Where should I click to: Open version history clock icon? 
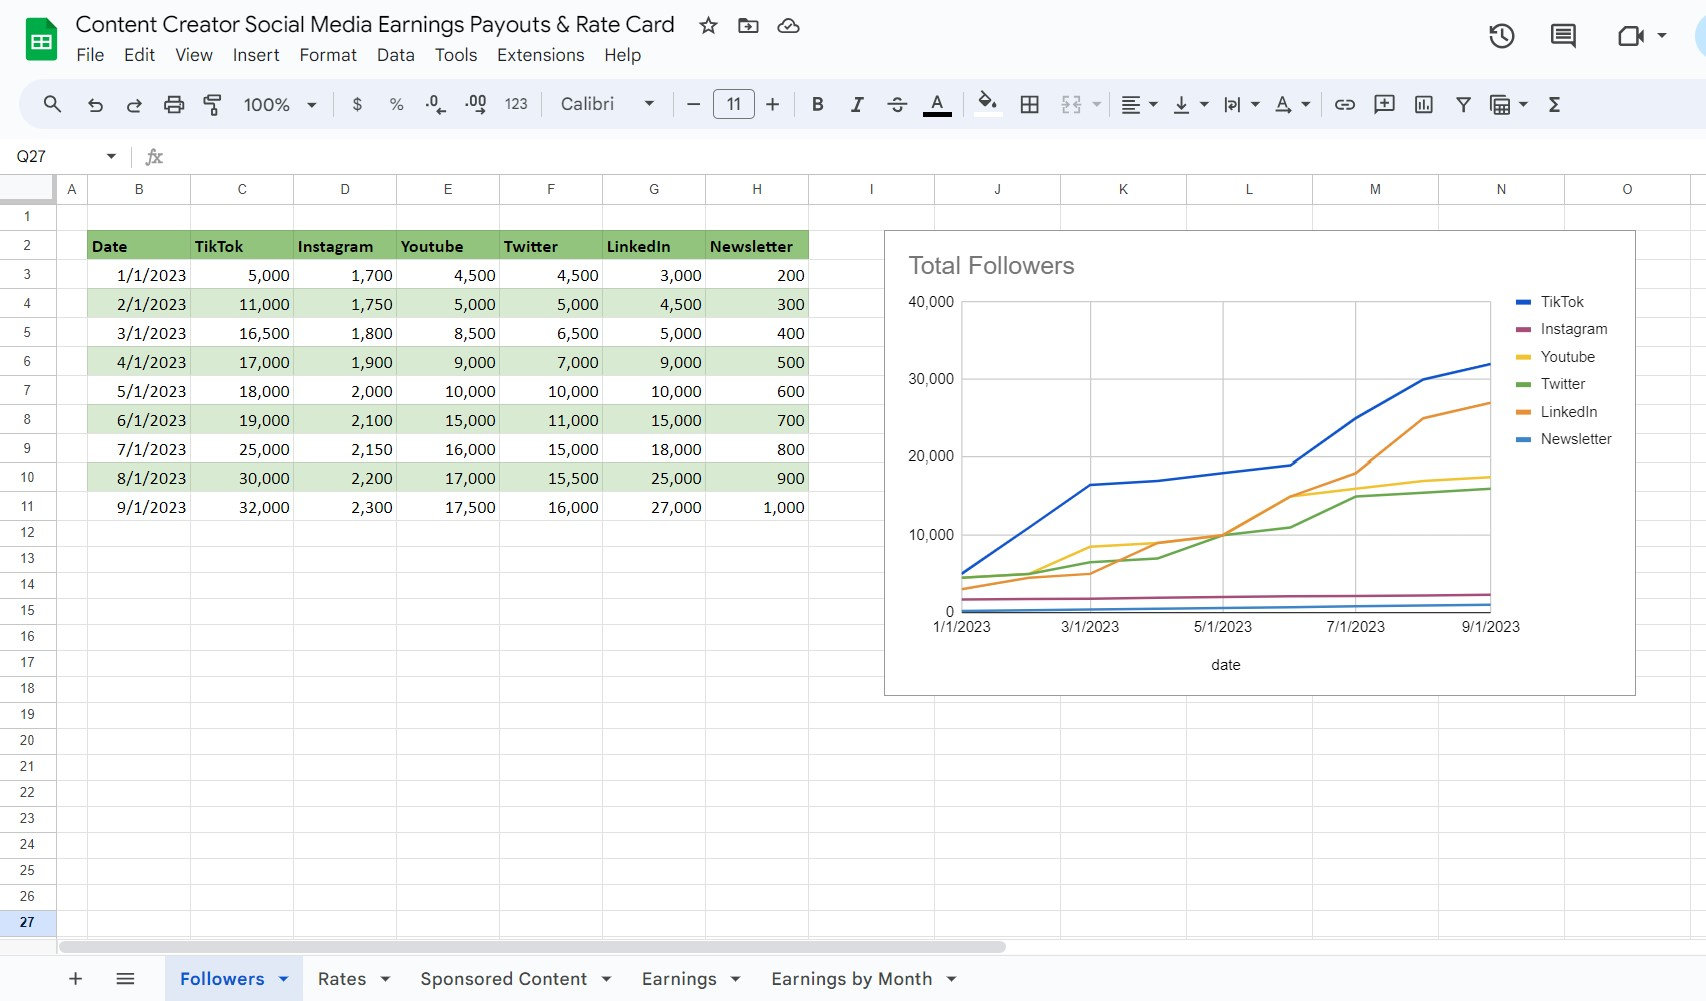click(x=1501, y=36)
